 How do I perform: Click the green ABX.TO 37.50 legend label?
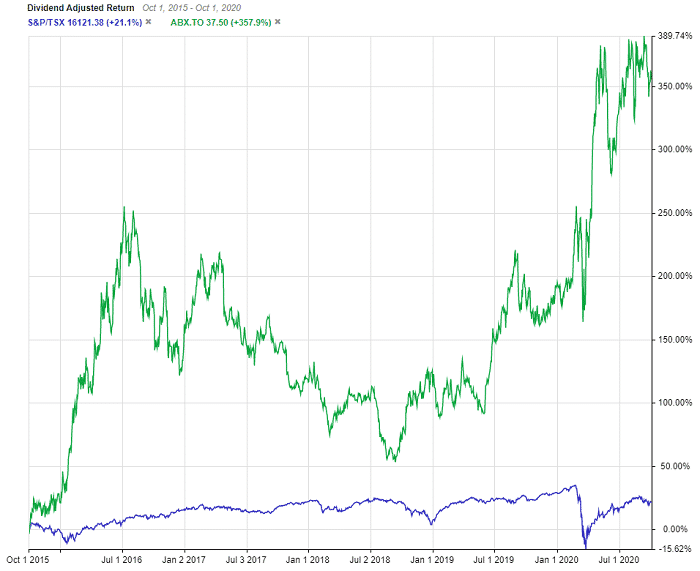[214, 21]
